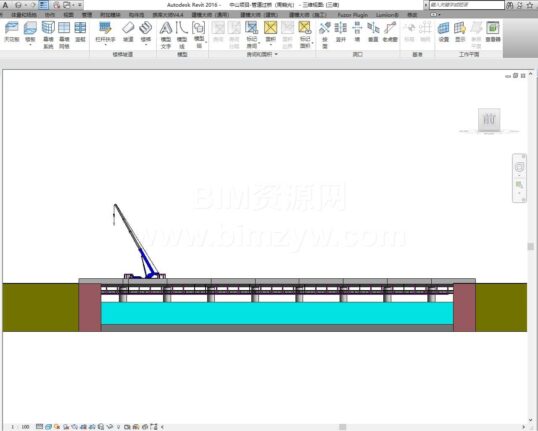Switch to the Lumion ribbon tab
The width and height of the screenshot is (538, 431).
(387, 15)
